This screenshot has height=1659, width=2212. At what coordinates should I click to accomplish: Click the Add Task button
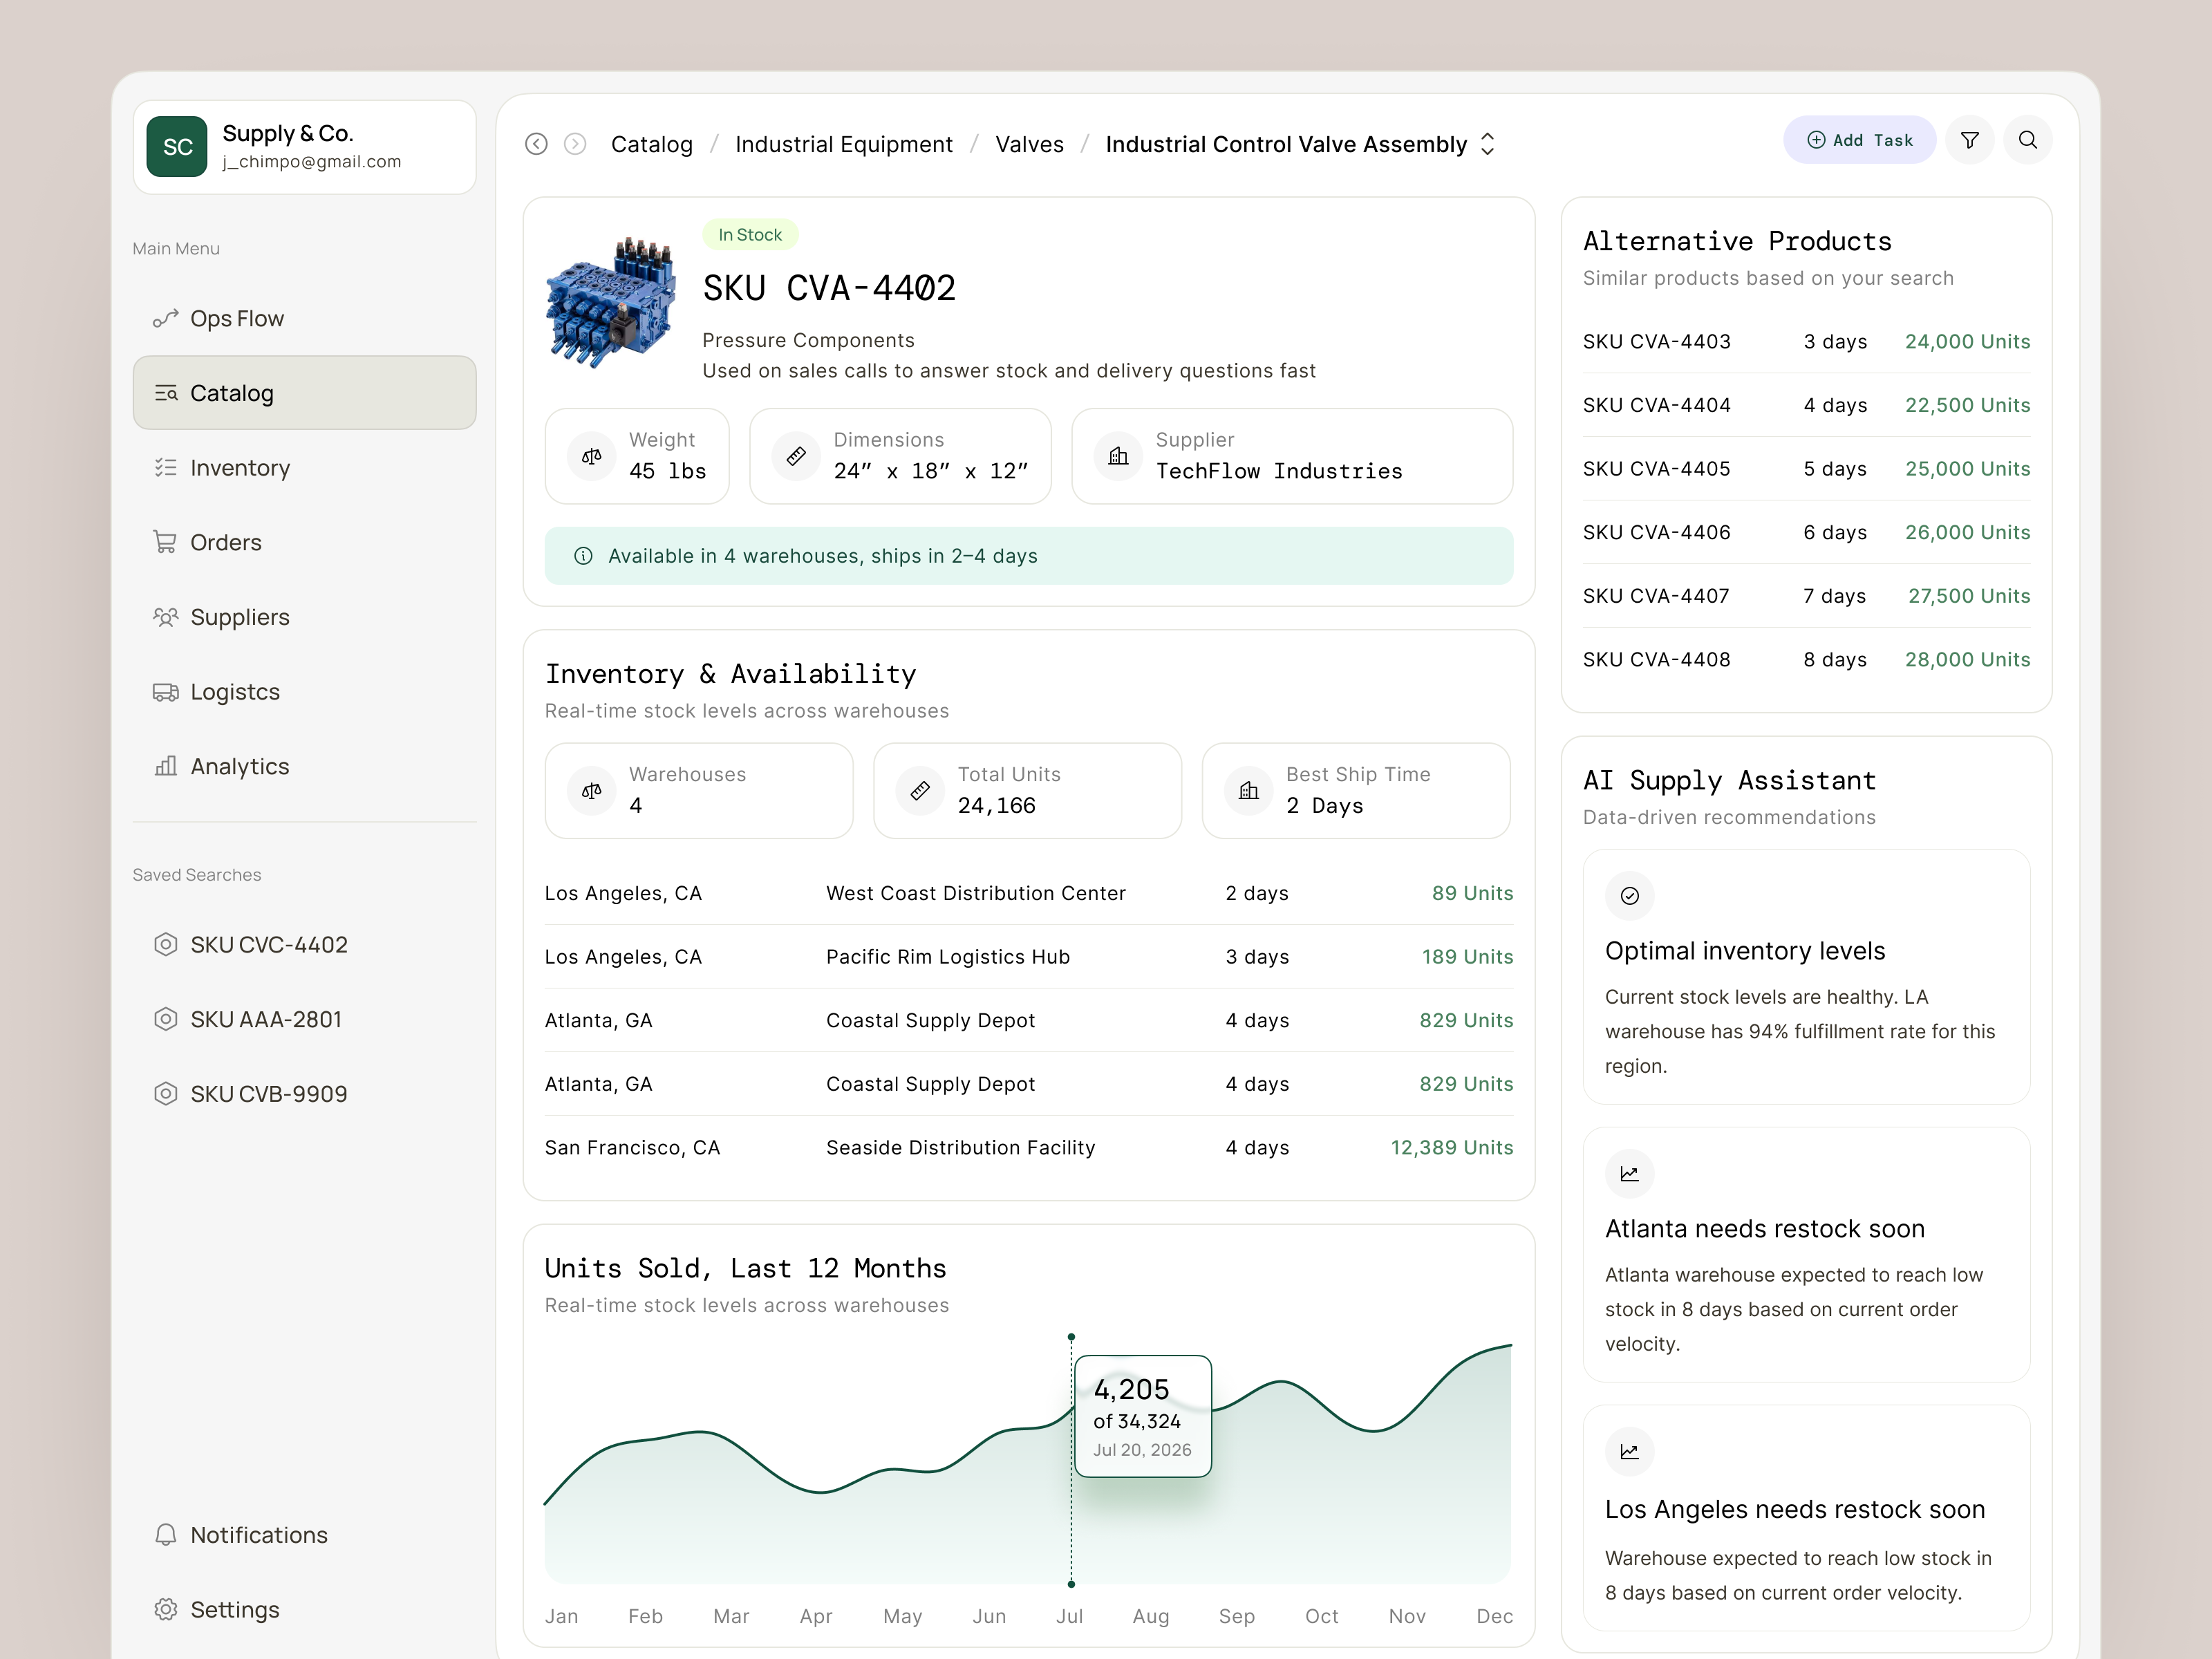[x=1860, y=140]
